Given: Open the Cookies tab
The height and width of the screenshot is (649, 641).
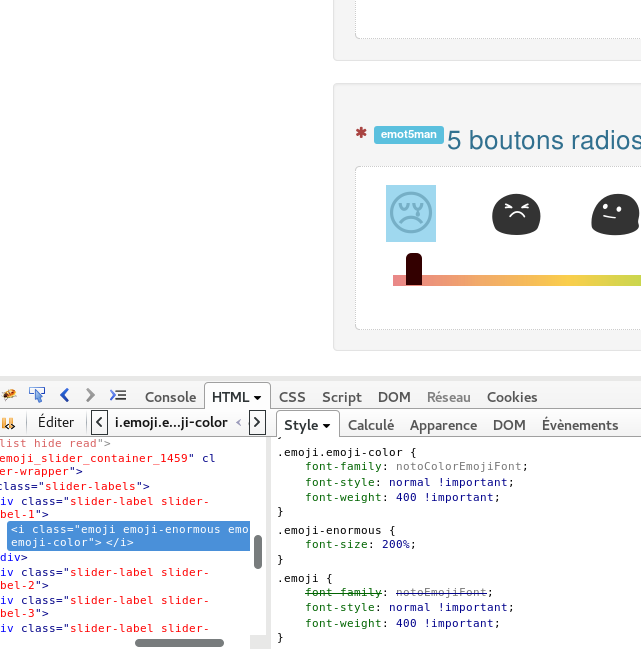Looking at the screenshot, I should pyautogui.click(x=512, y=397).
